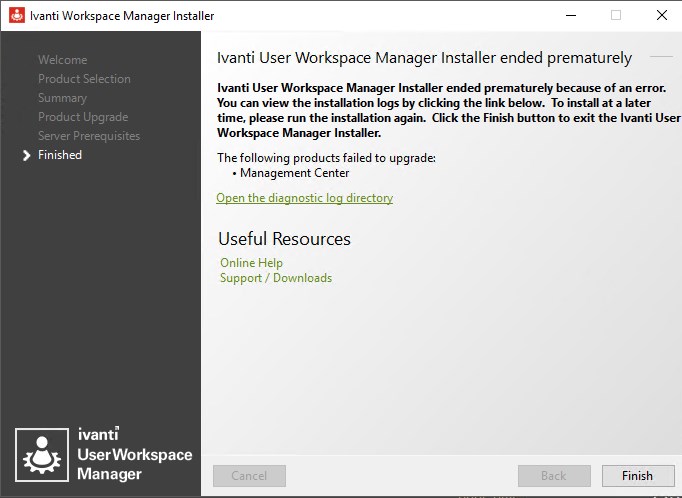Minimize the installer window
The width and height of the screenshot is (682, 498).
point(570,15)
